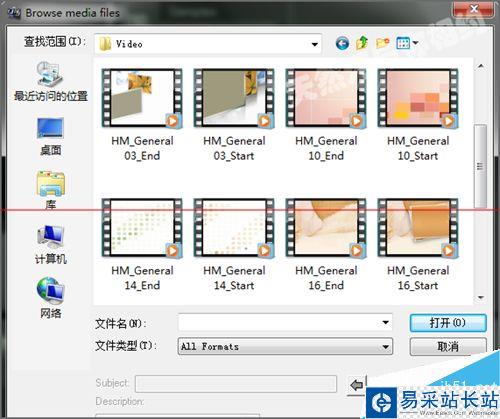Image resolution: width=500 pixels, height=419 pixels.
Task: Click the file name (文件名) input field
Action: 285,322
